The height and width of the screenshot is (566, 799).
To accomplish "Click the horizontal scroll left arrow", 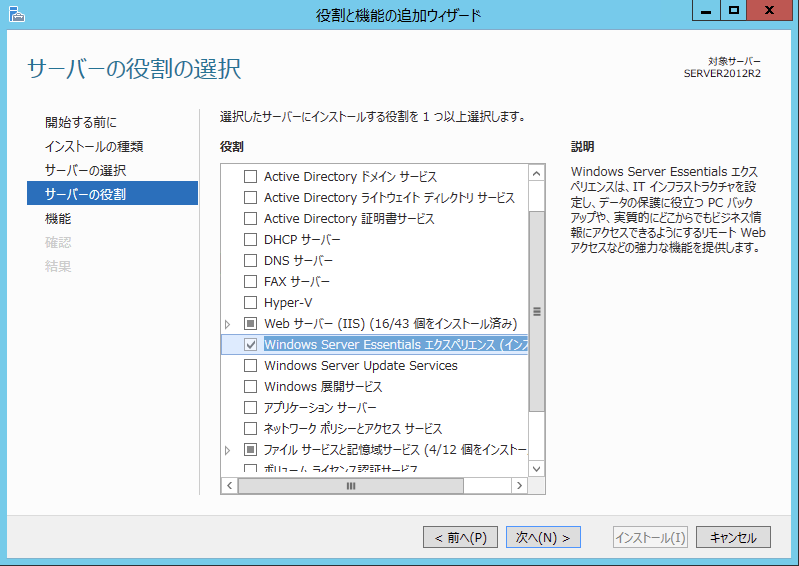I will click(x=230, y=486).
